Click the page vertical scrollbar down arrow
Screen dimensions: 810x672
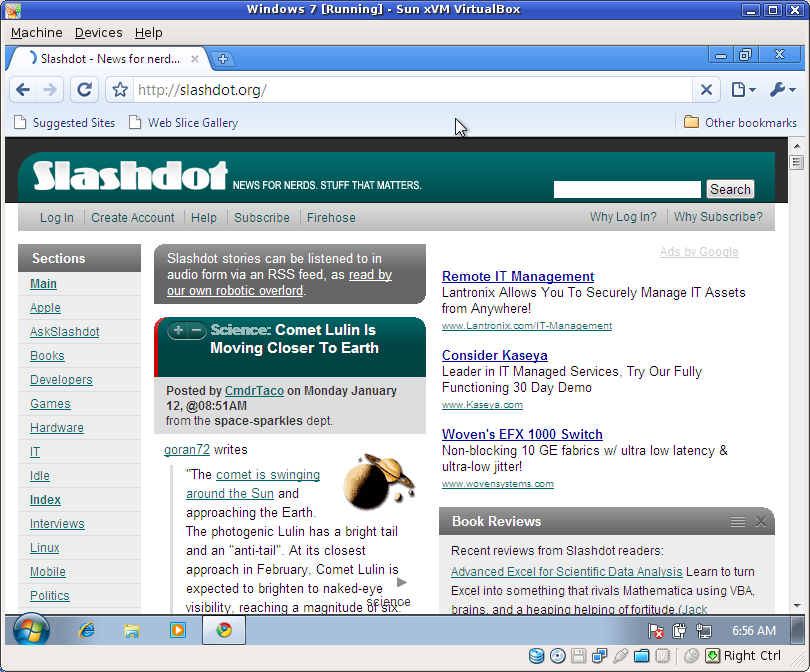point(797,605)
